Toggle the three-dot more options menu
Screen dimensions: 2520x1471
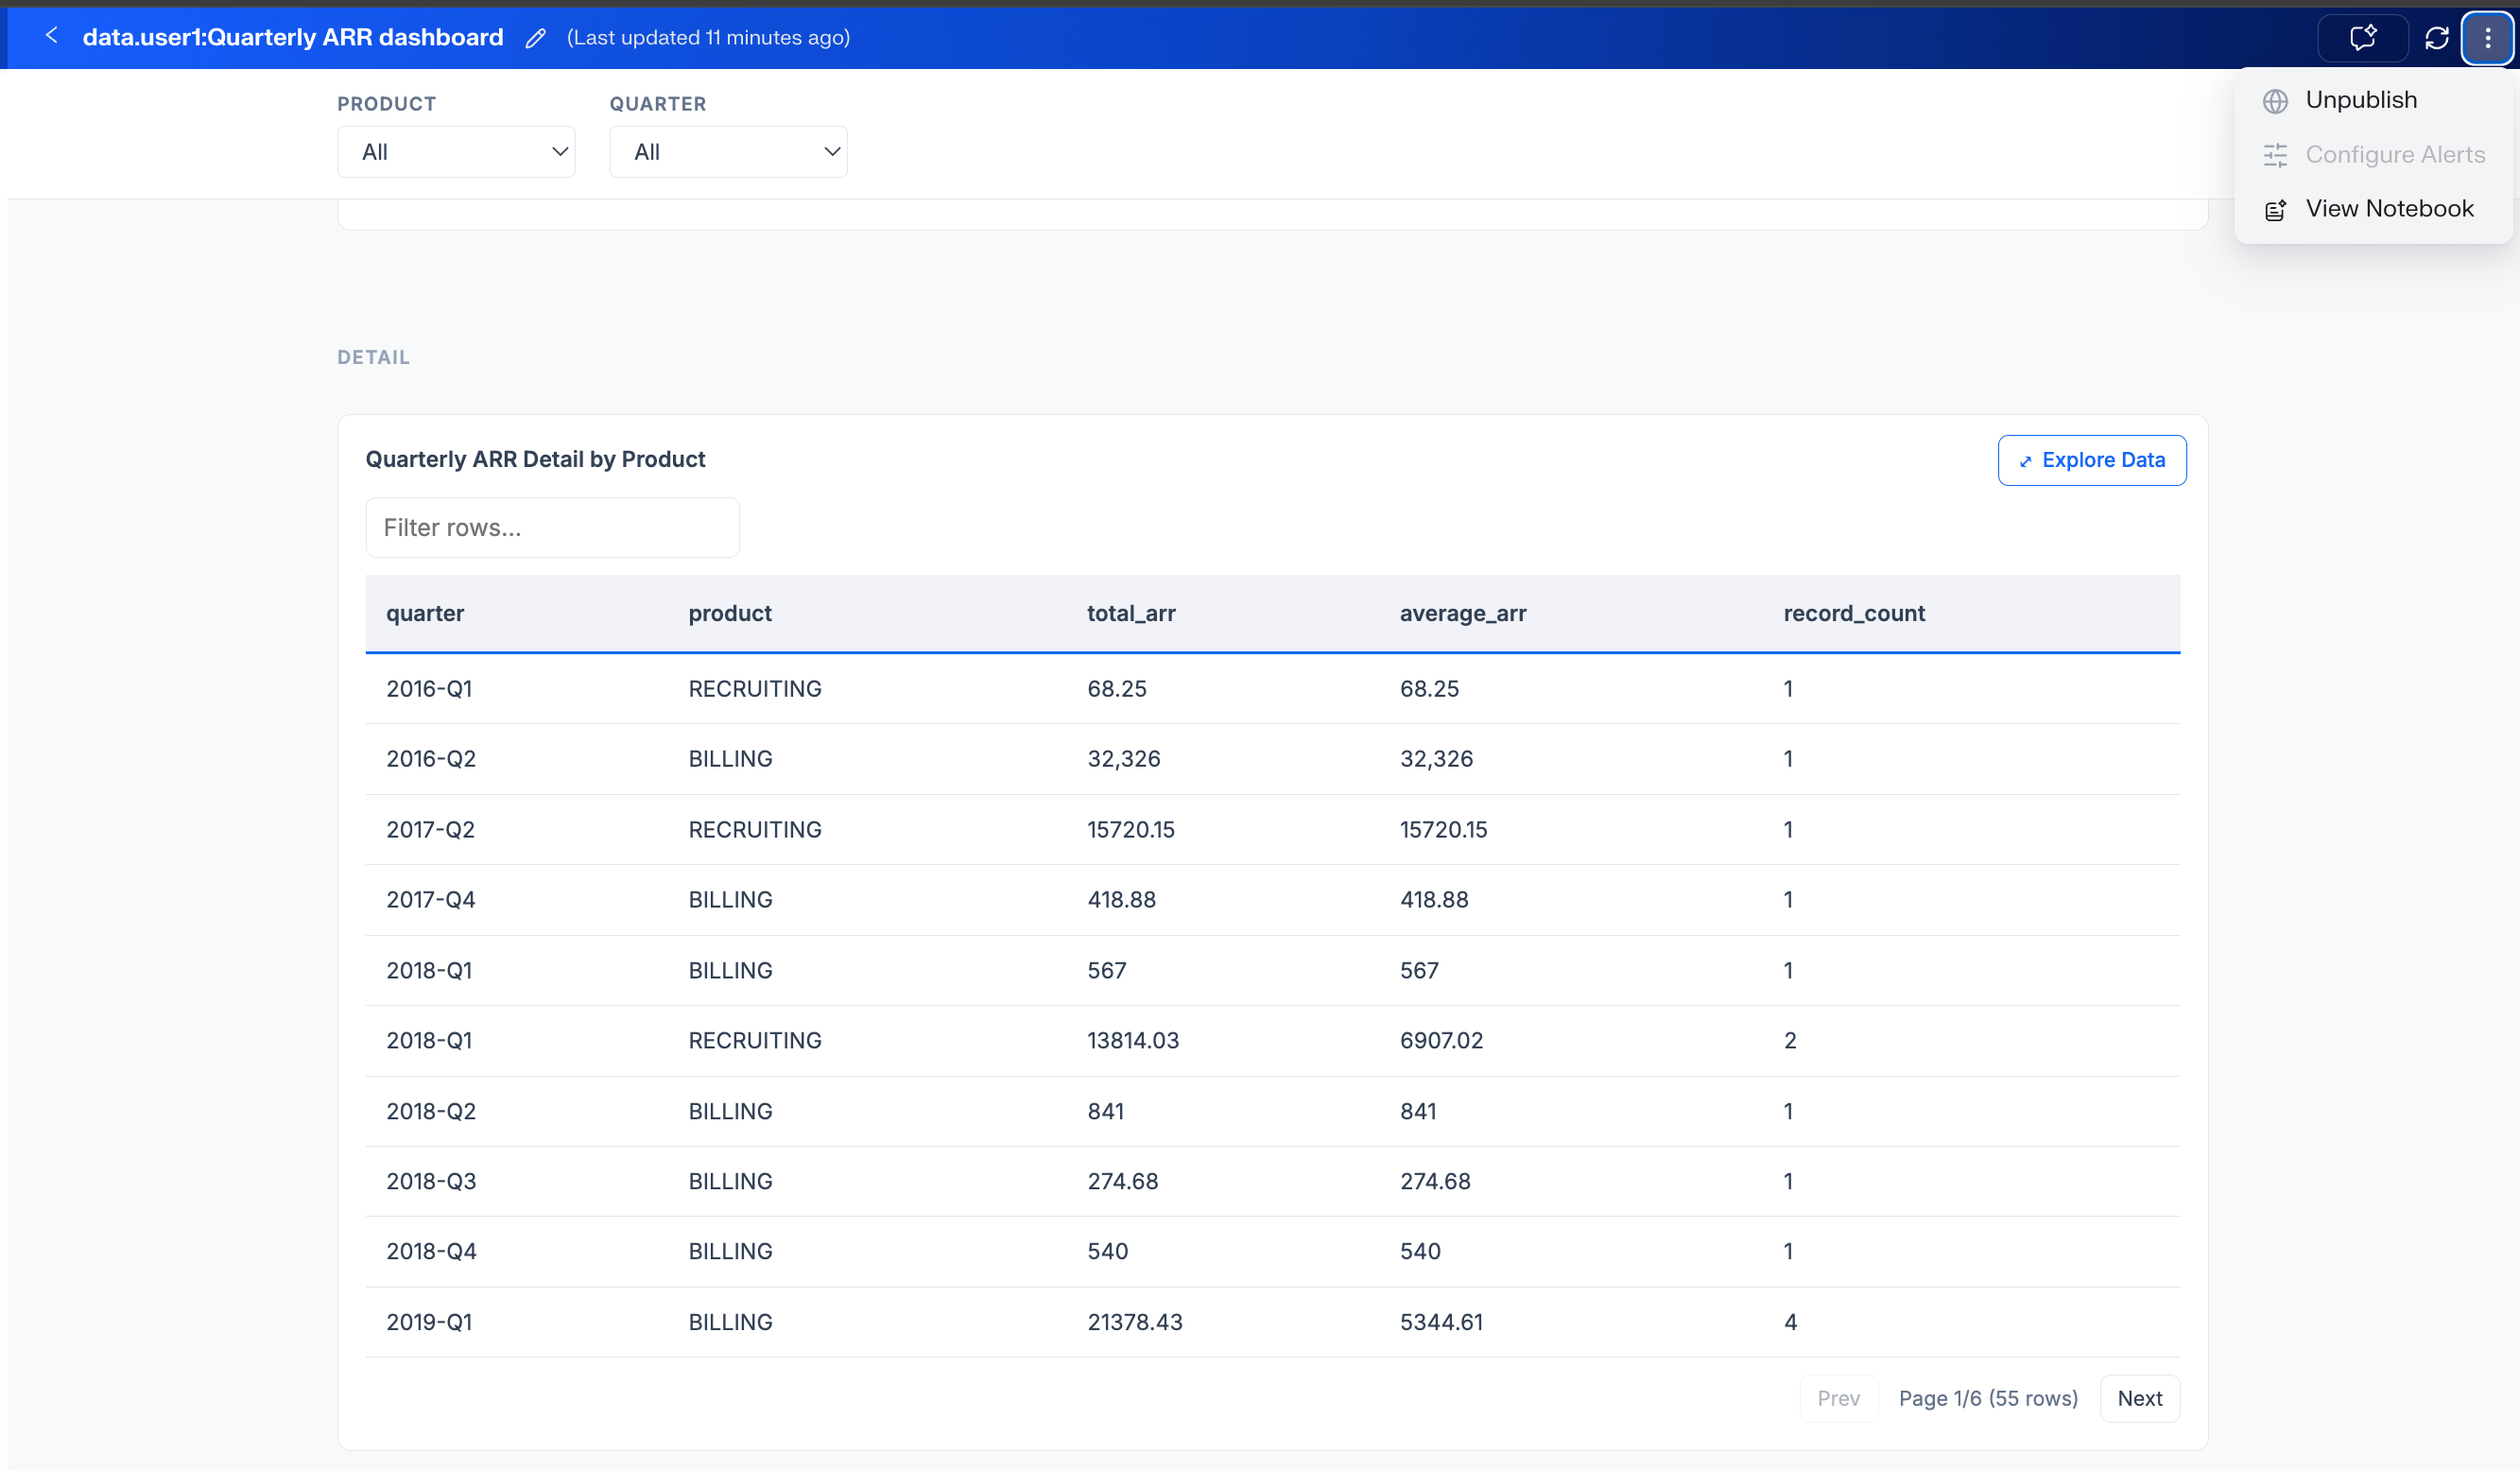coord(2488,38)
